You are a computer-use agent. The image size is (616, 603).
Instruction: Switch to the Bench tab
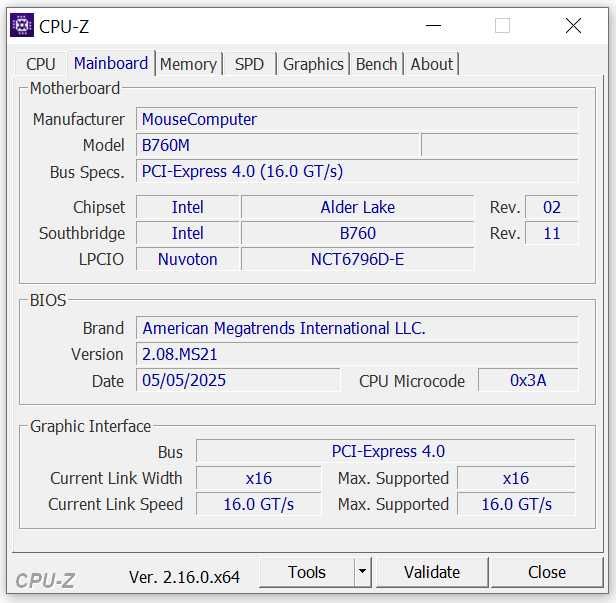click(x=376, y=64)
